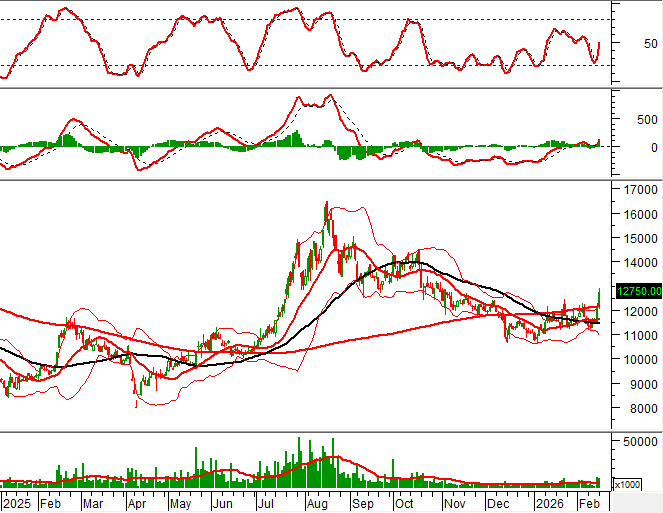This screenshot has height=513, width=663.
Task: Click the 50 level label on oscillator panel
Action: [x=650, y=44]
